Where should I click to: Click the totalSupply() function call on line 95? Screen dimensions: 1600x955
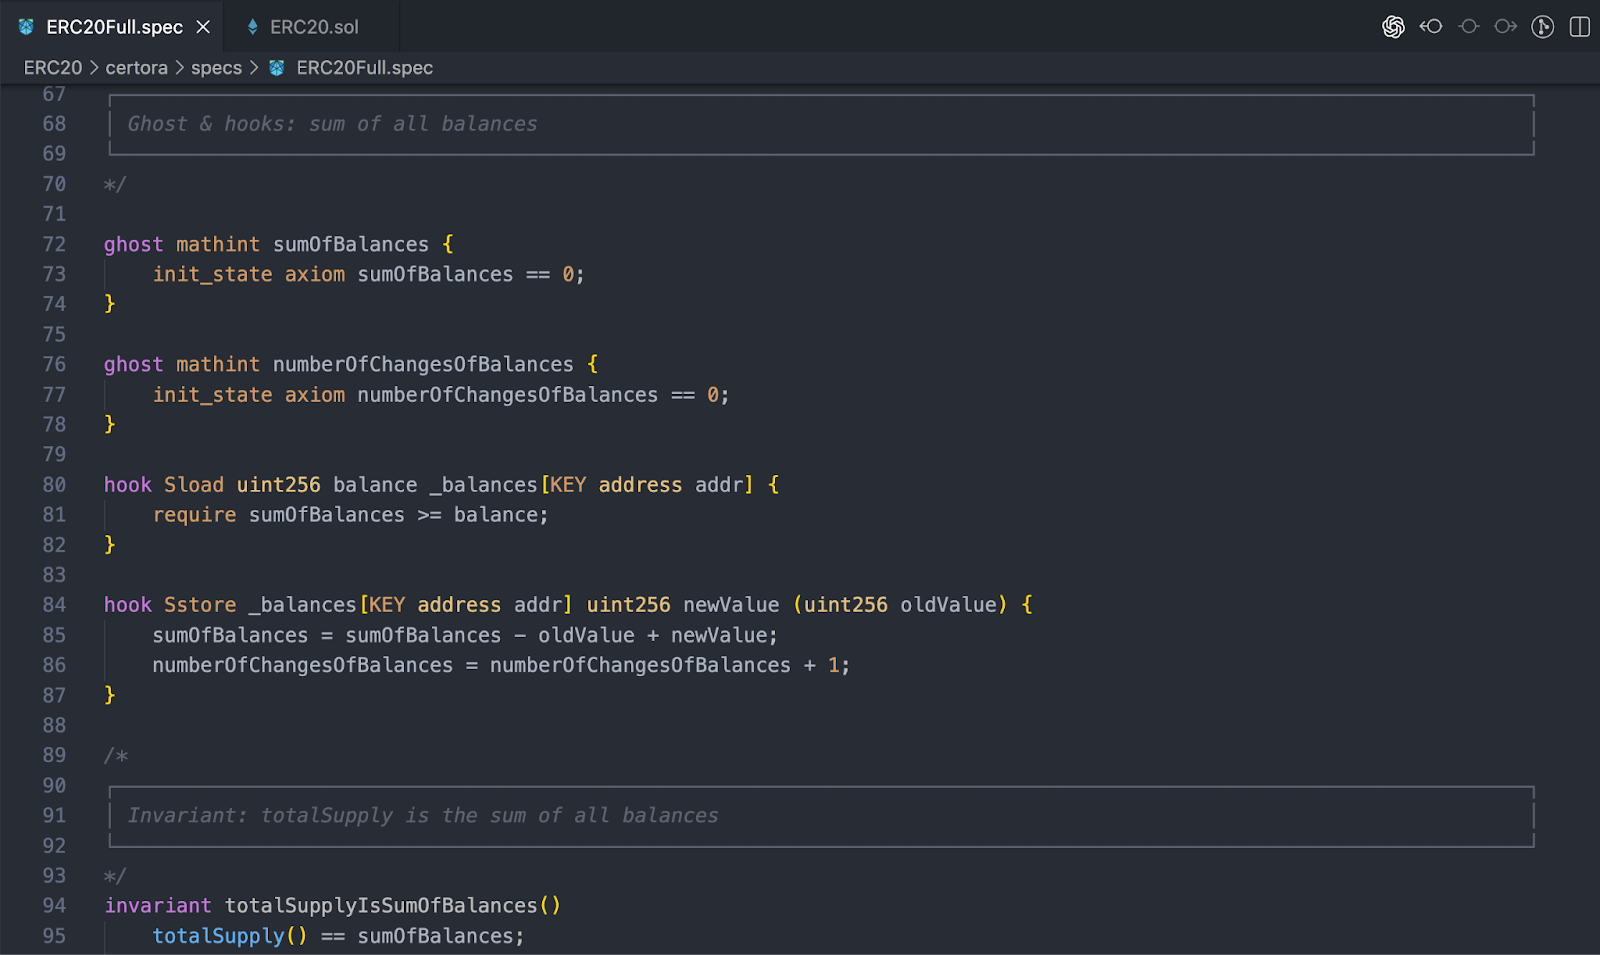coord(230,936)
